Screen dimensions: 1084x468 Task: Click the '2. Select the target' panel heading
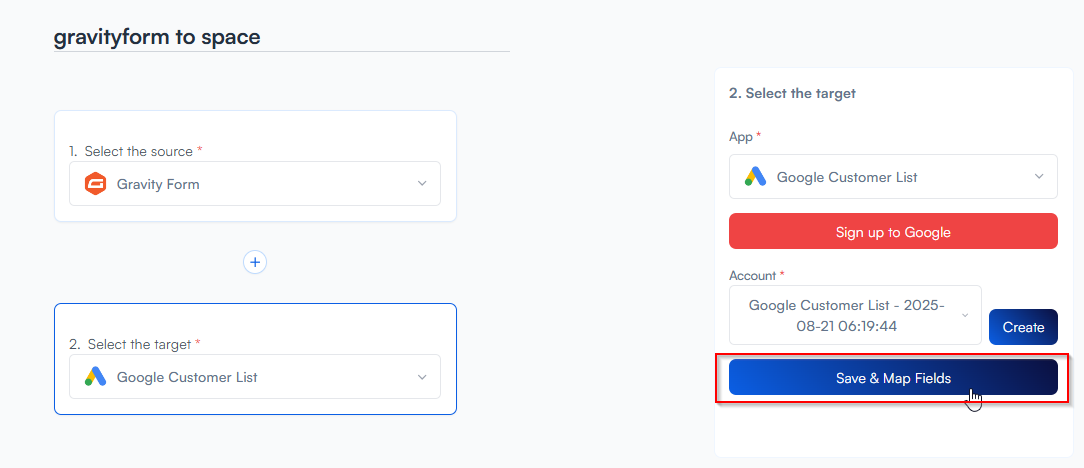(x=792, y=93)
